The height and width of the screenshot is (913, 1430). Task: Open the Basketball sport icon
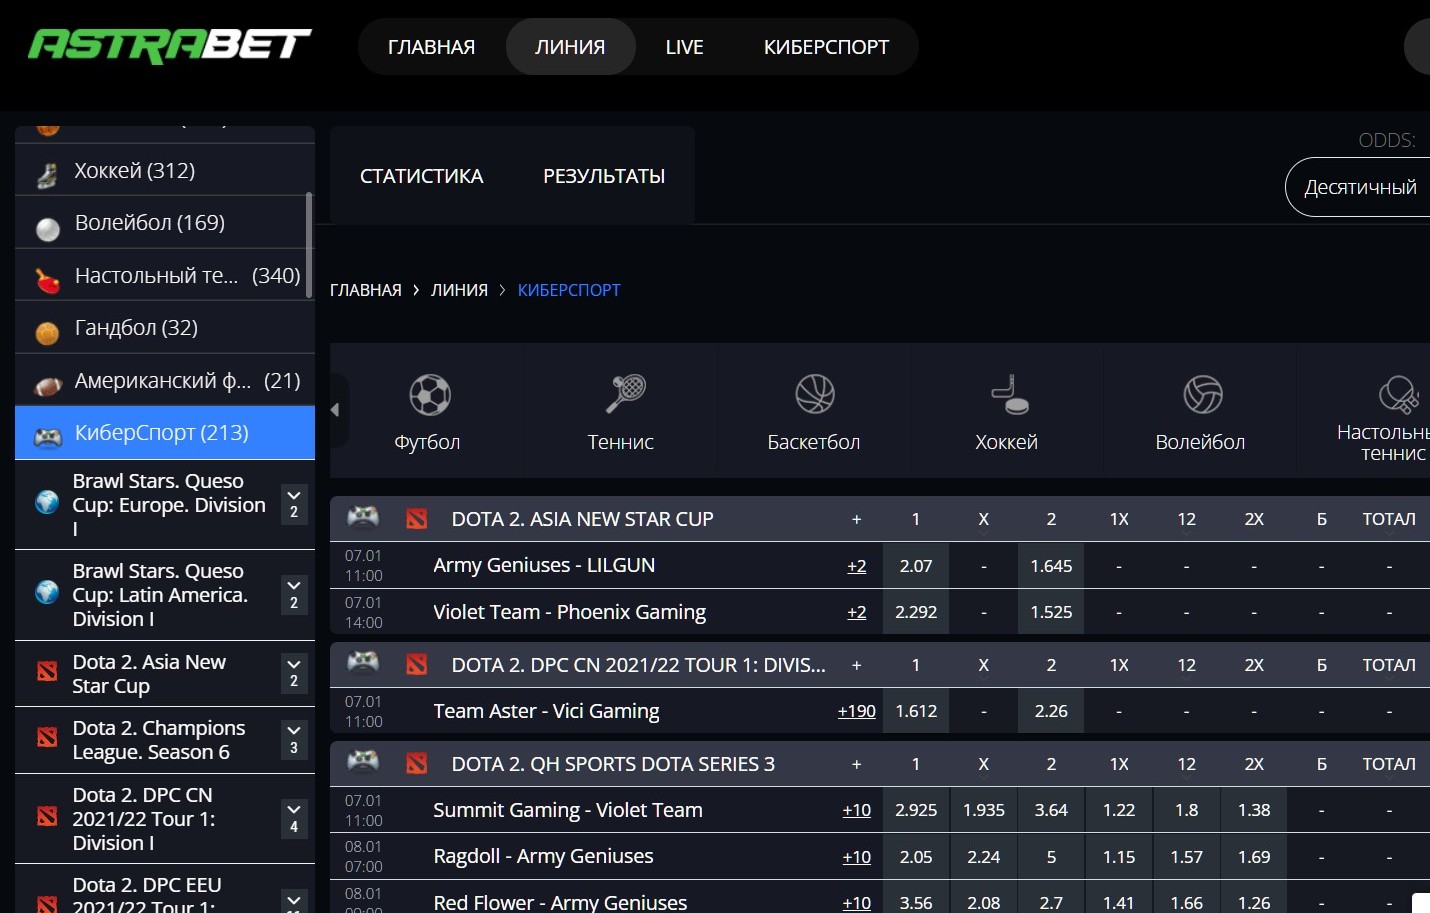pyautogui.click(x=815, y=394)
